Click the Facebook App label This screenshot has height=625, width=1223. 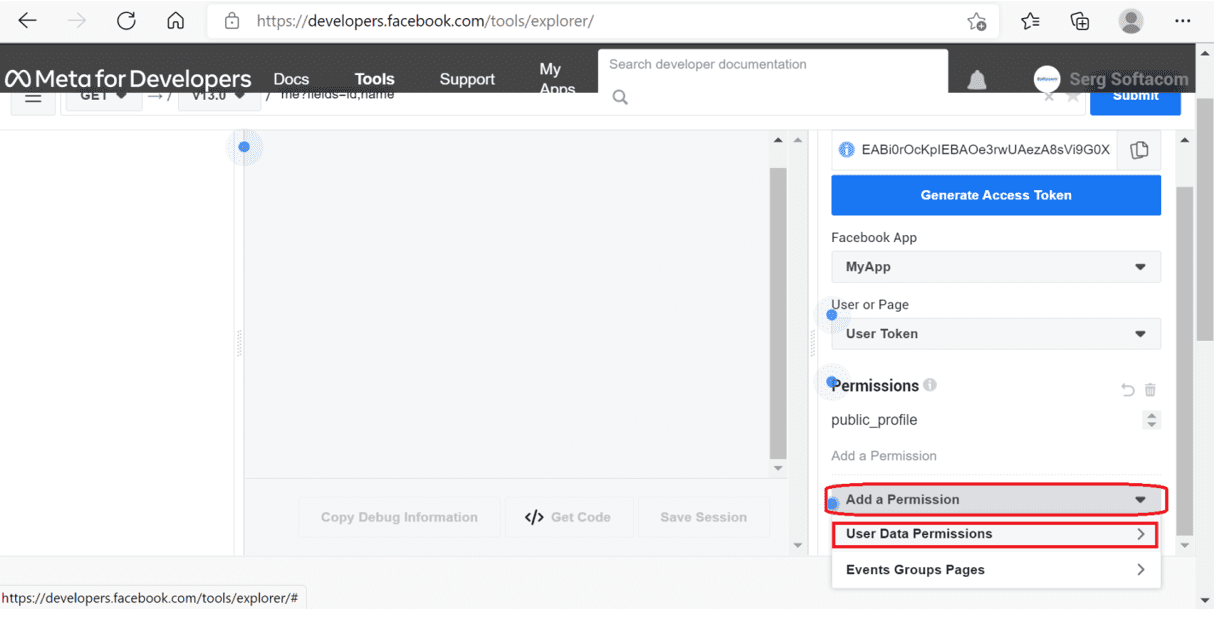[x=874, y=238]
